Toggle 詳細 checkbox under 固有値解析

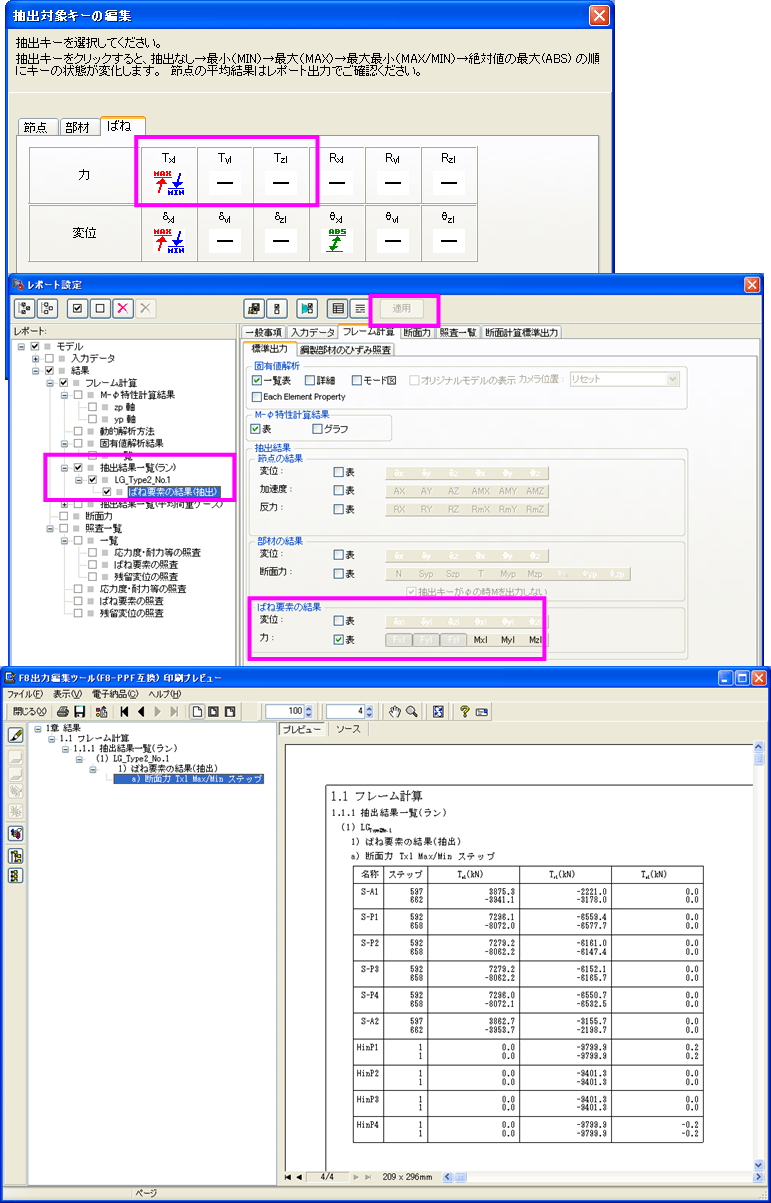310,380
